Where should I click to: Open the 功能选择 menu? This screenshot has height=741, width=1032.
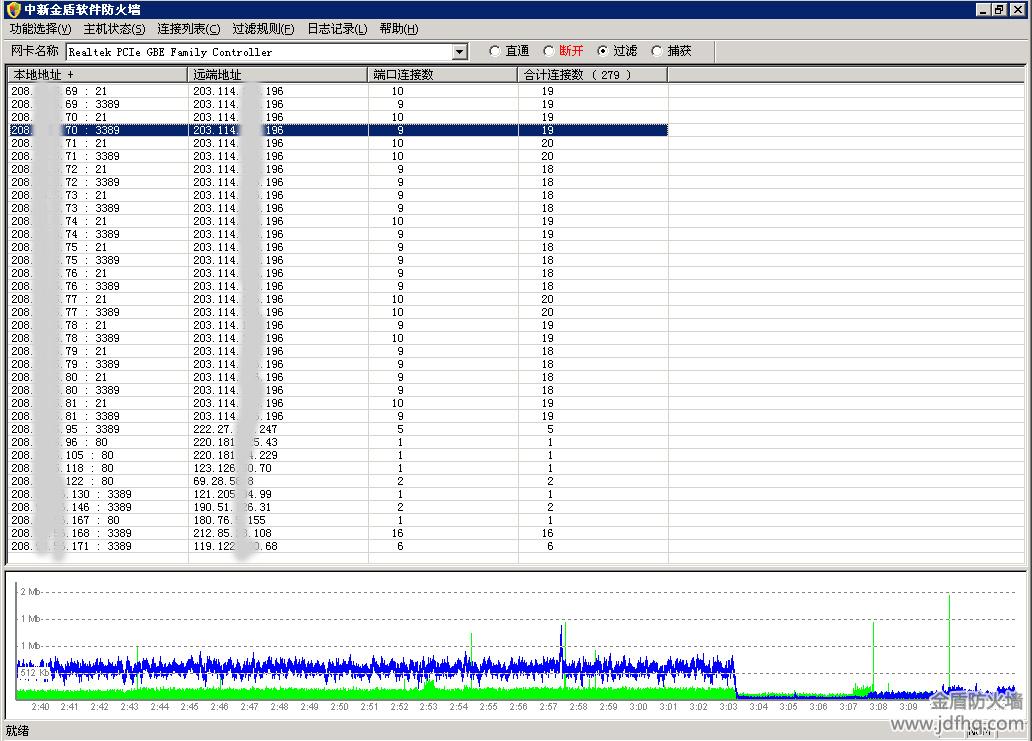point(40,29)
